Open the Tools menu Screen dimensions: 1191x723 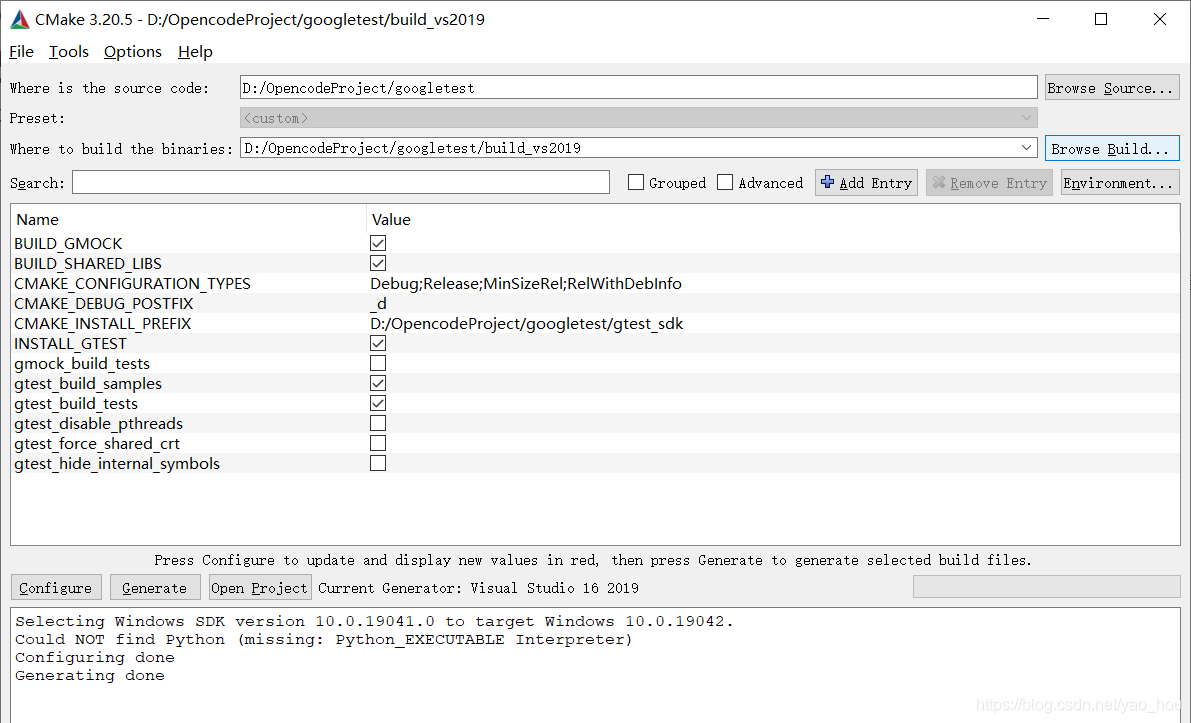(x=69, y=52)
